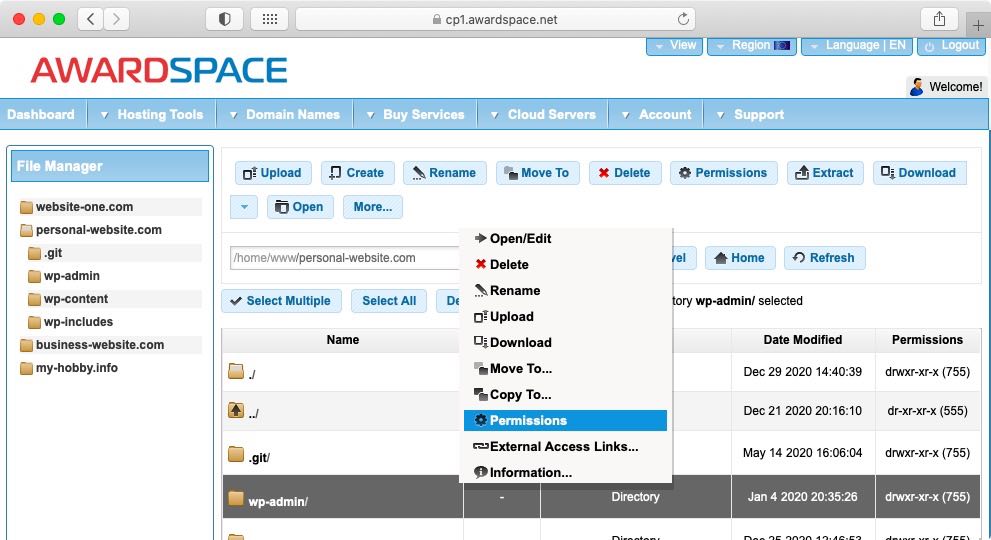991x540 pixels.
Task: Click Select All button
Action: pos(389,301)
